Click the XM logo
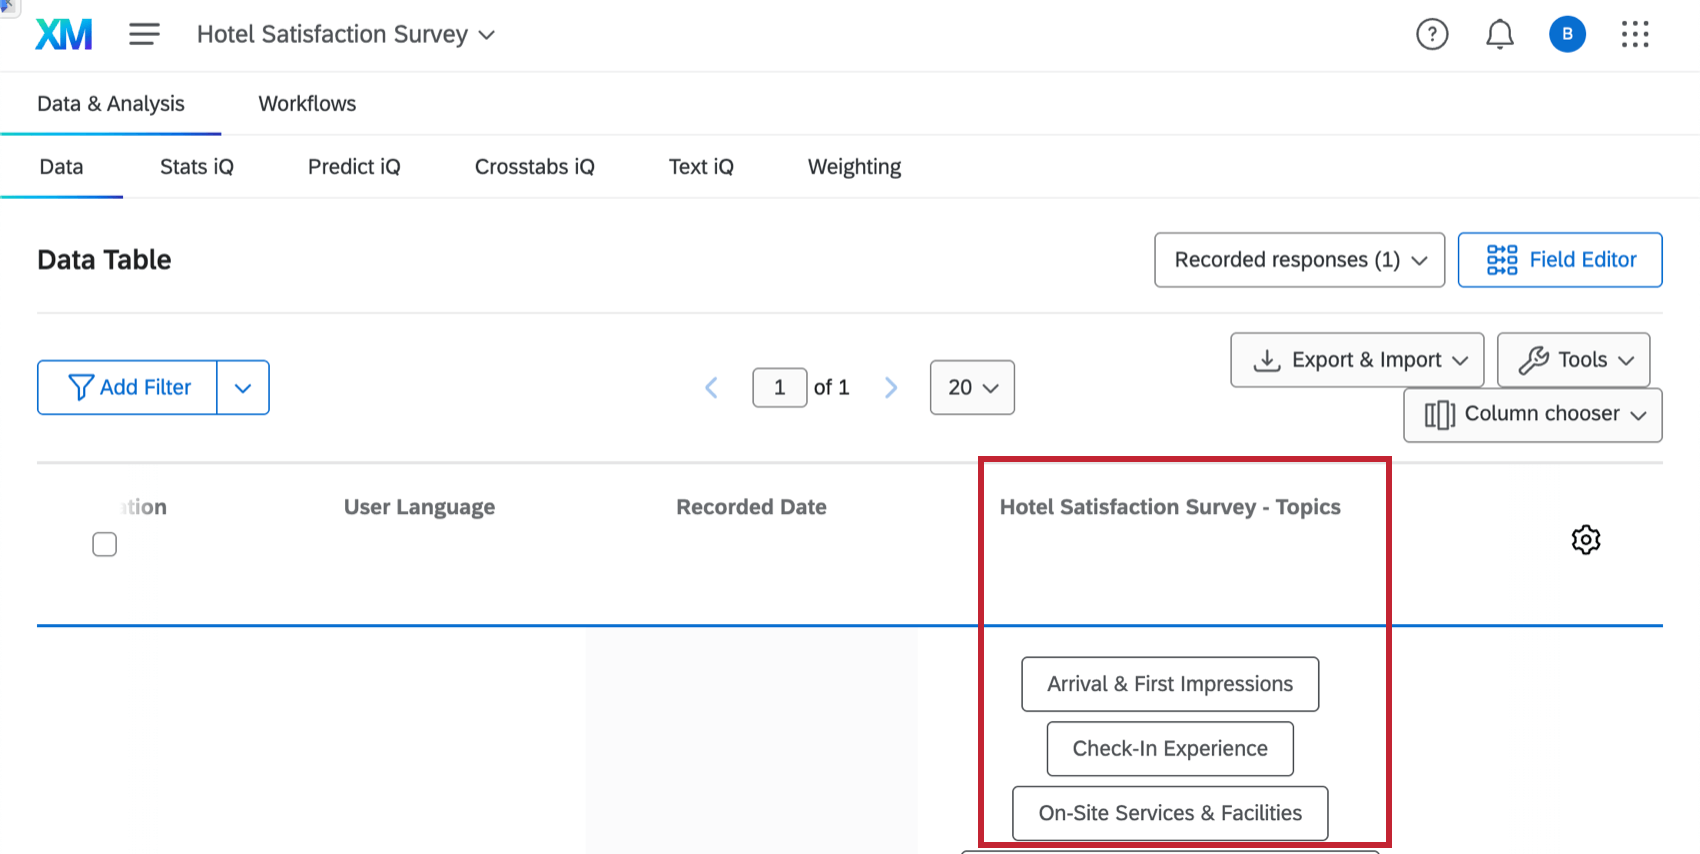The image size is (1700, 854). 64,35
